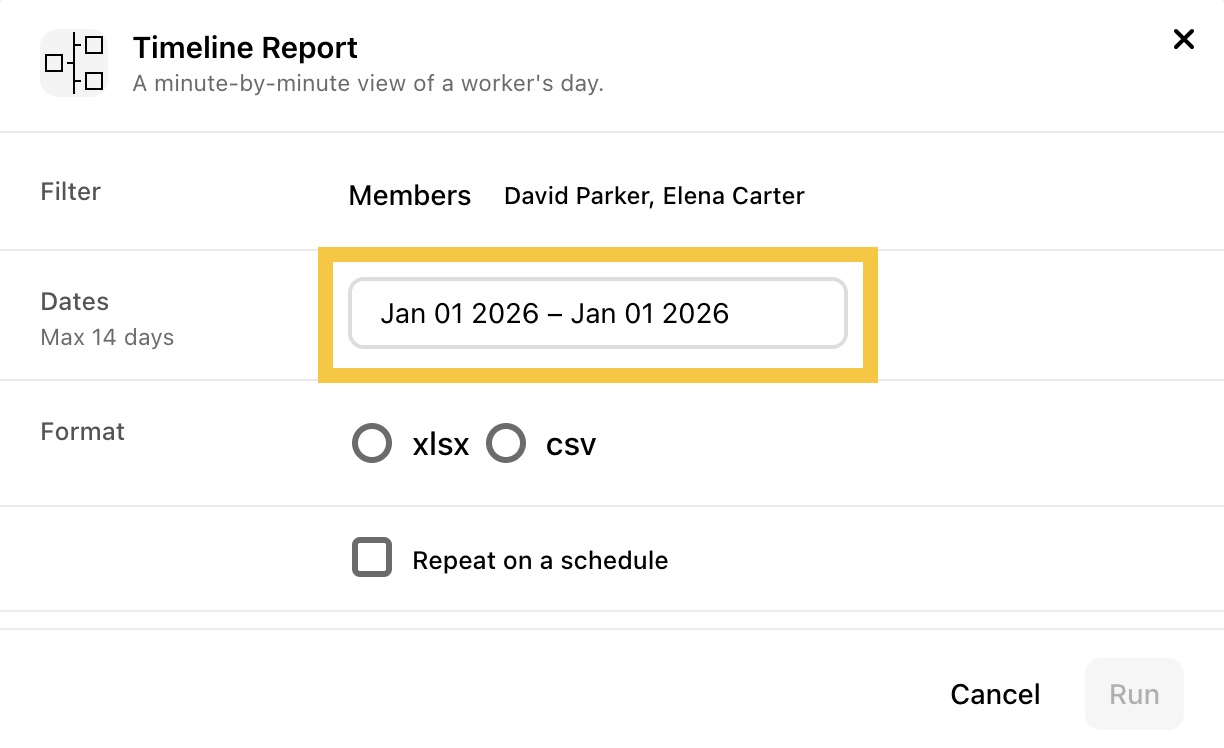Close the Timeline Report dialog
The height and width of the screenshot is (748, 1224).
point(1183,40)
